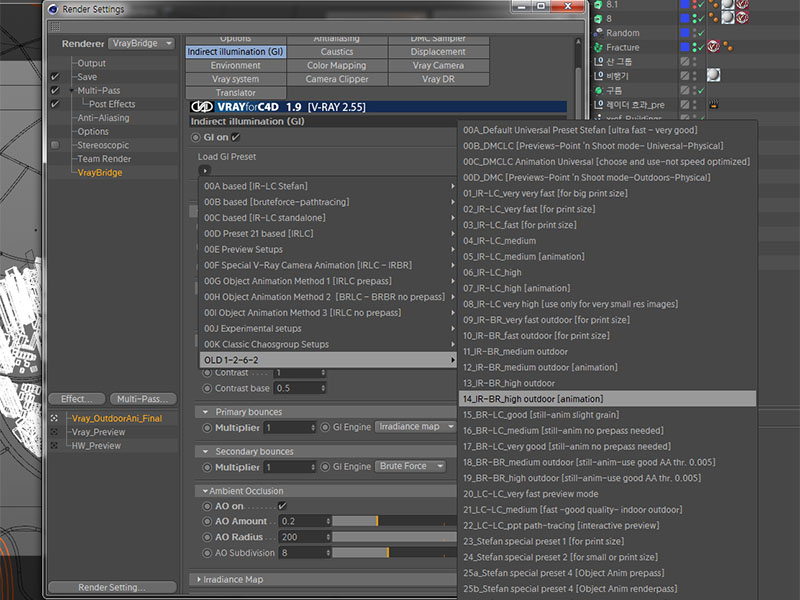The image size is (800, 600).
Task: Enable the Stereoscopic checkbox
Action: (55, 145)
